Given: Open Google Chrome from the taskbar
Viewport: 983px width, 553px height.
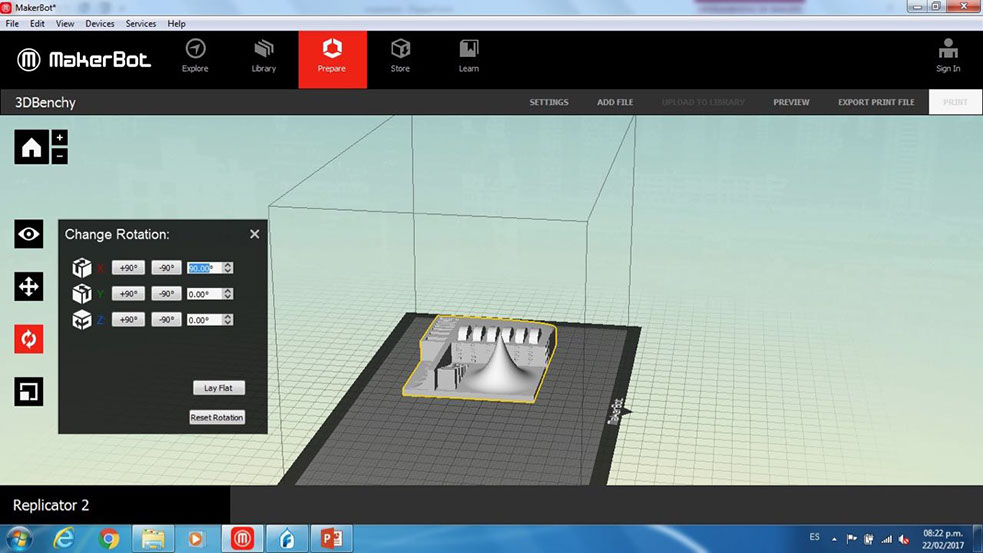Looking at the screenshot, I should 108,539.
